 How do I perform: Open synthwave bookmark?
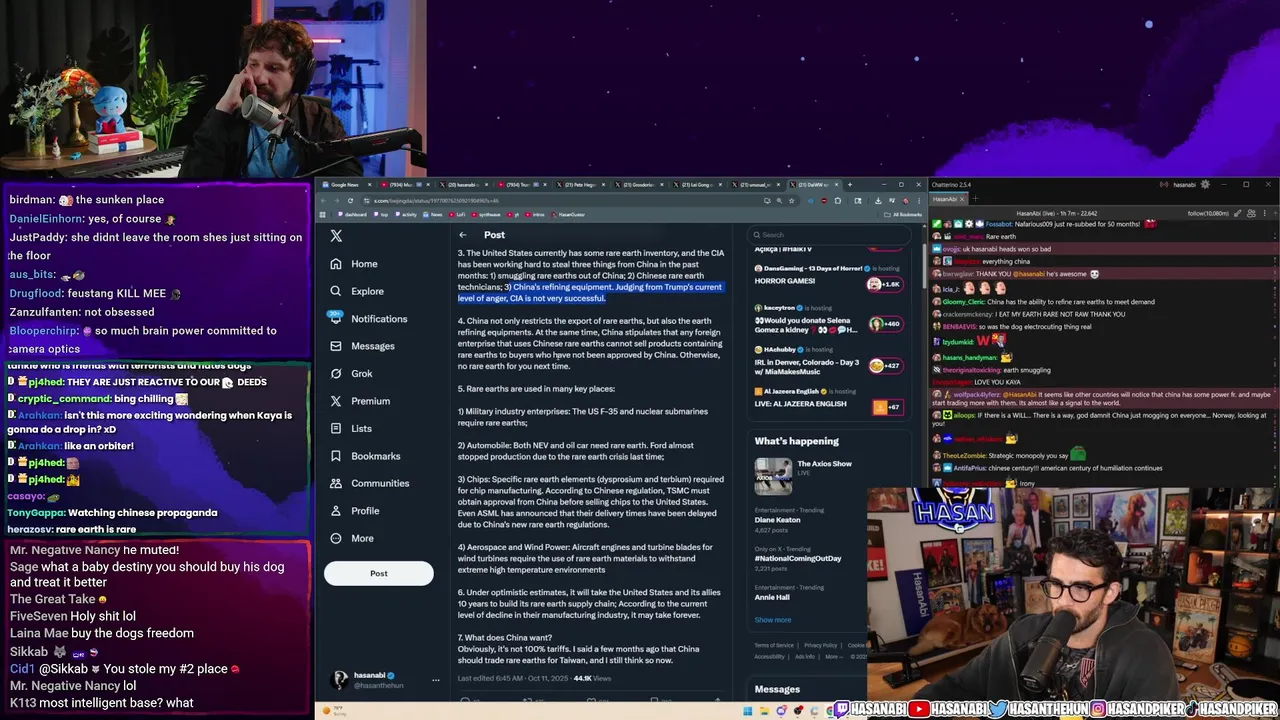pos(486,214)
